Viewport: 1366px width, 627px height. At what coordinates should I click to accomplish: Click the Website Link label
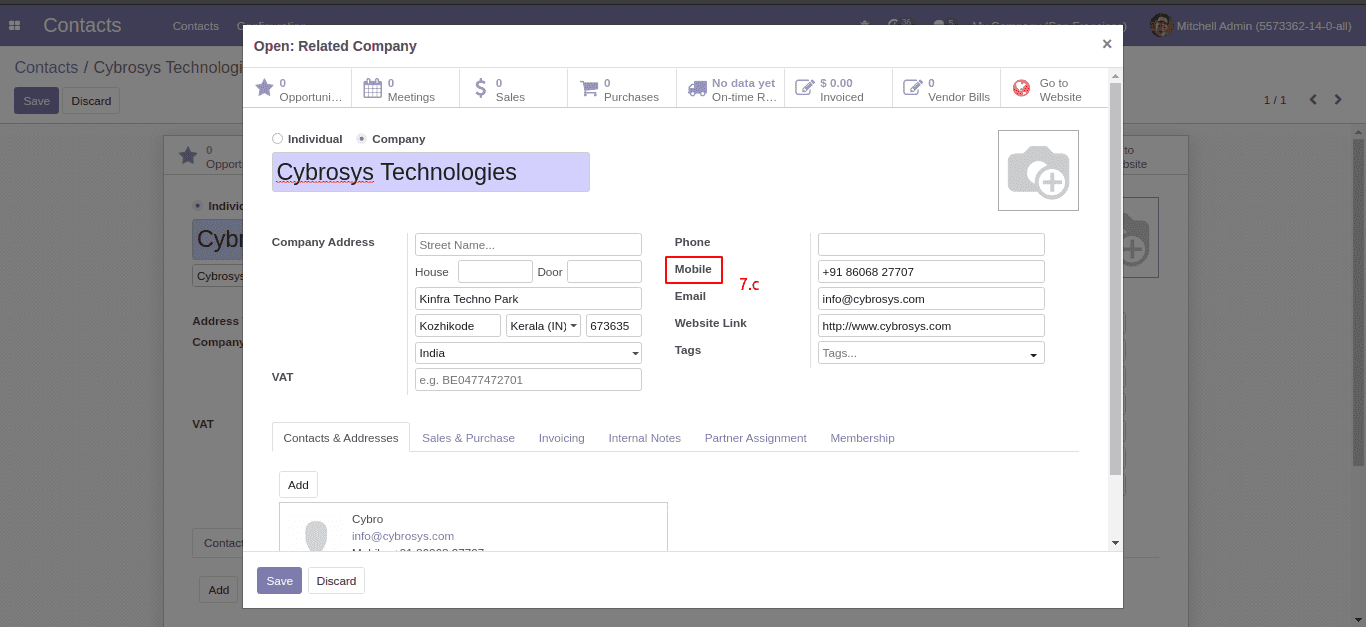coord(710,323)
